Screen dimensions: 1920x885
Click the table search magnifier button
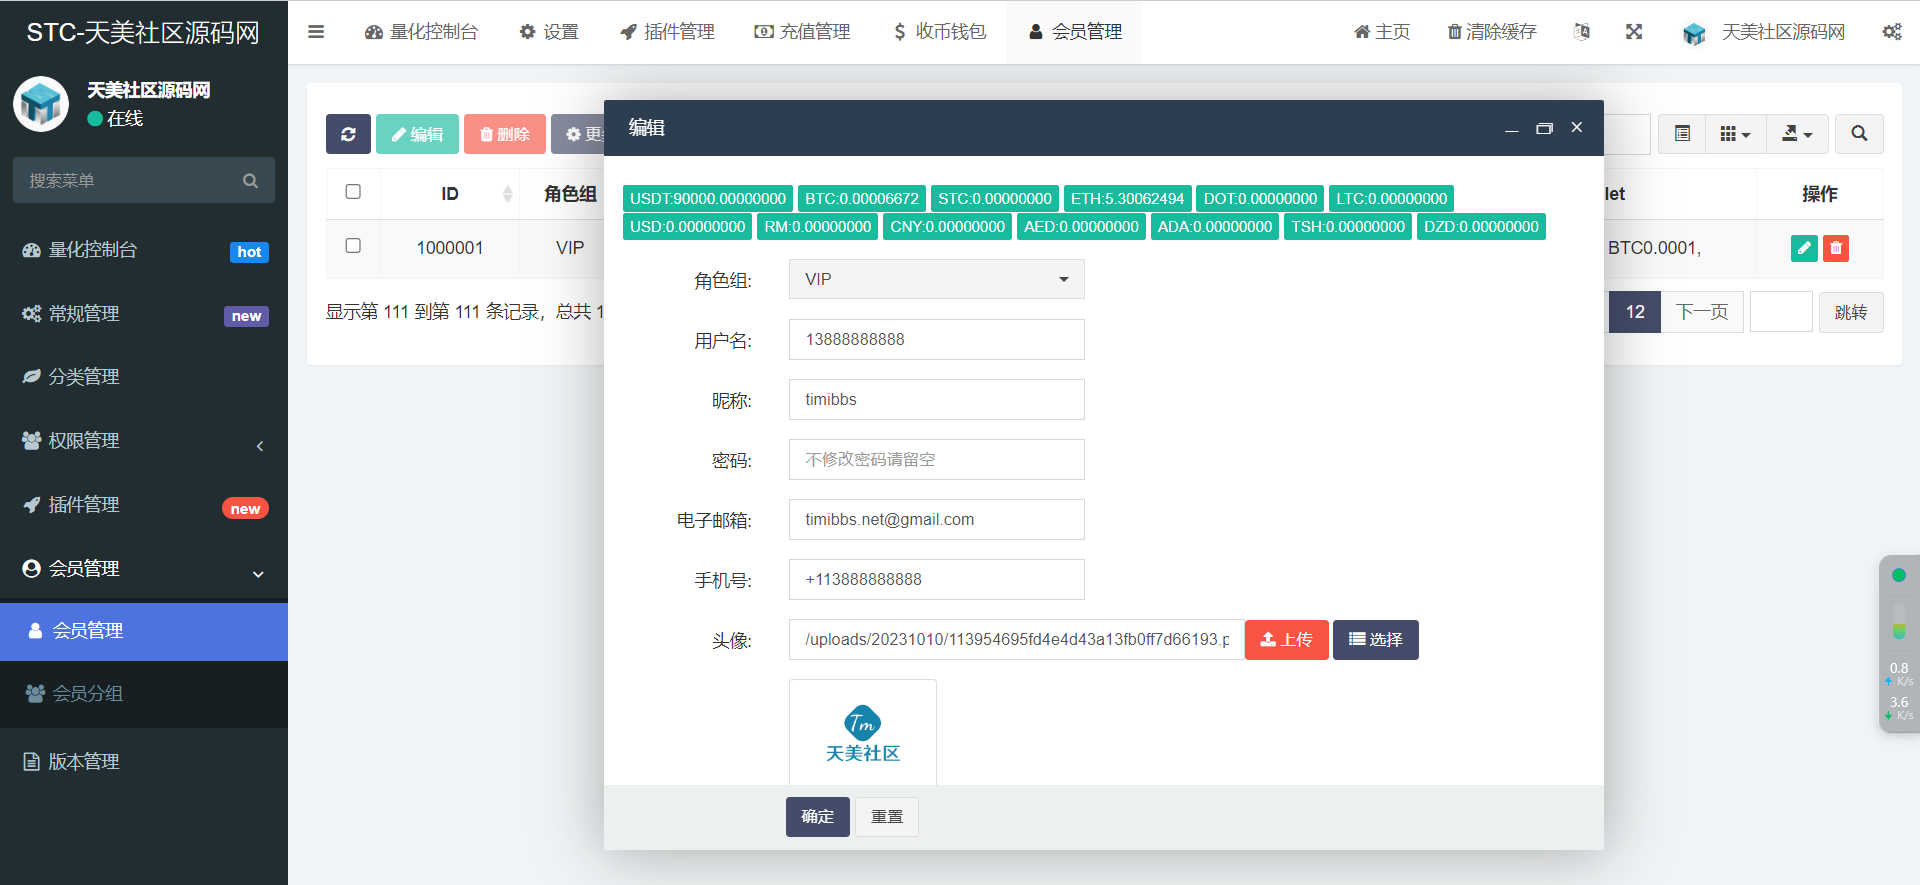point(1859,134)
